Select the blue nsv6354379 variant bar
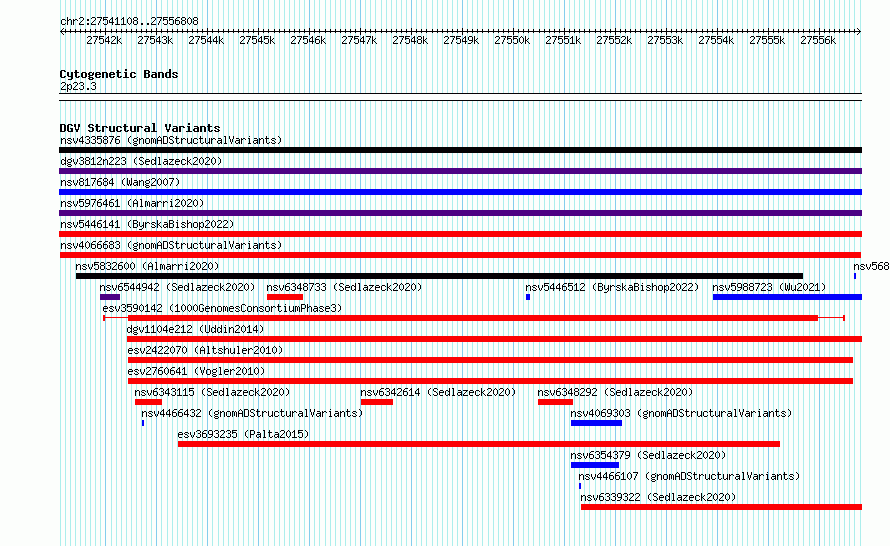Screen dimensions: 890x546 [595, 465]
